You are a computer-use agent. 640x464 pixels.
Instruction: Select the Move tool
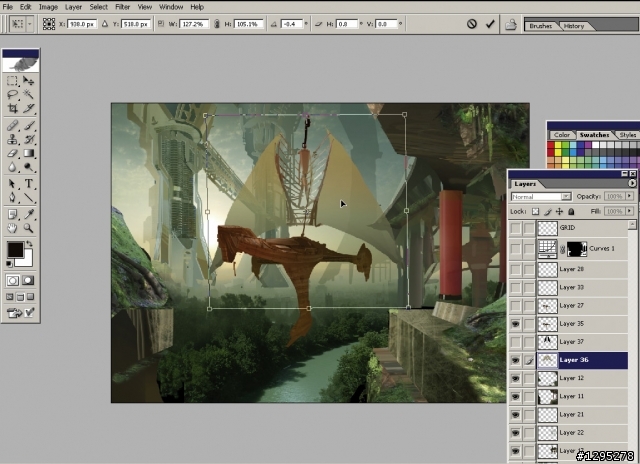tap(28, 81)
